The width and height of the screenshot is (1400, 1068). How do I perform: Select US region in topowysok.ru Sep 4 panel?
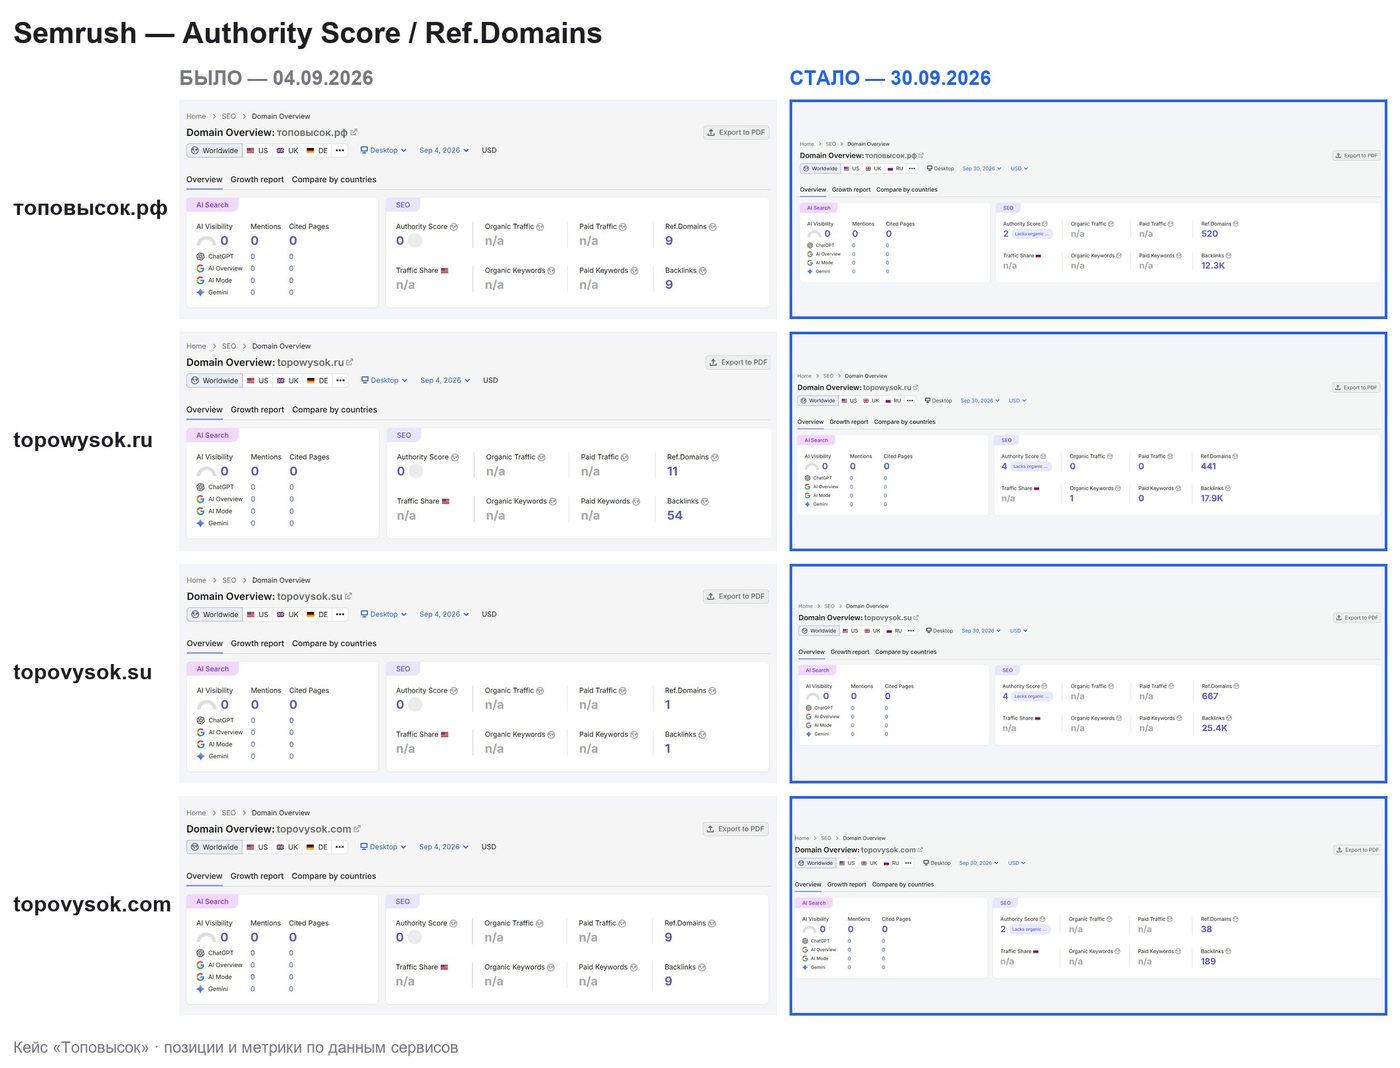click(258, 381)
